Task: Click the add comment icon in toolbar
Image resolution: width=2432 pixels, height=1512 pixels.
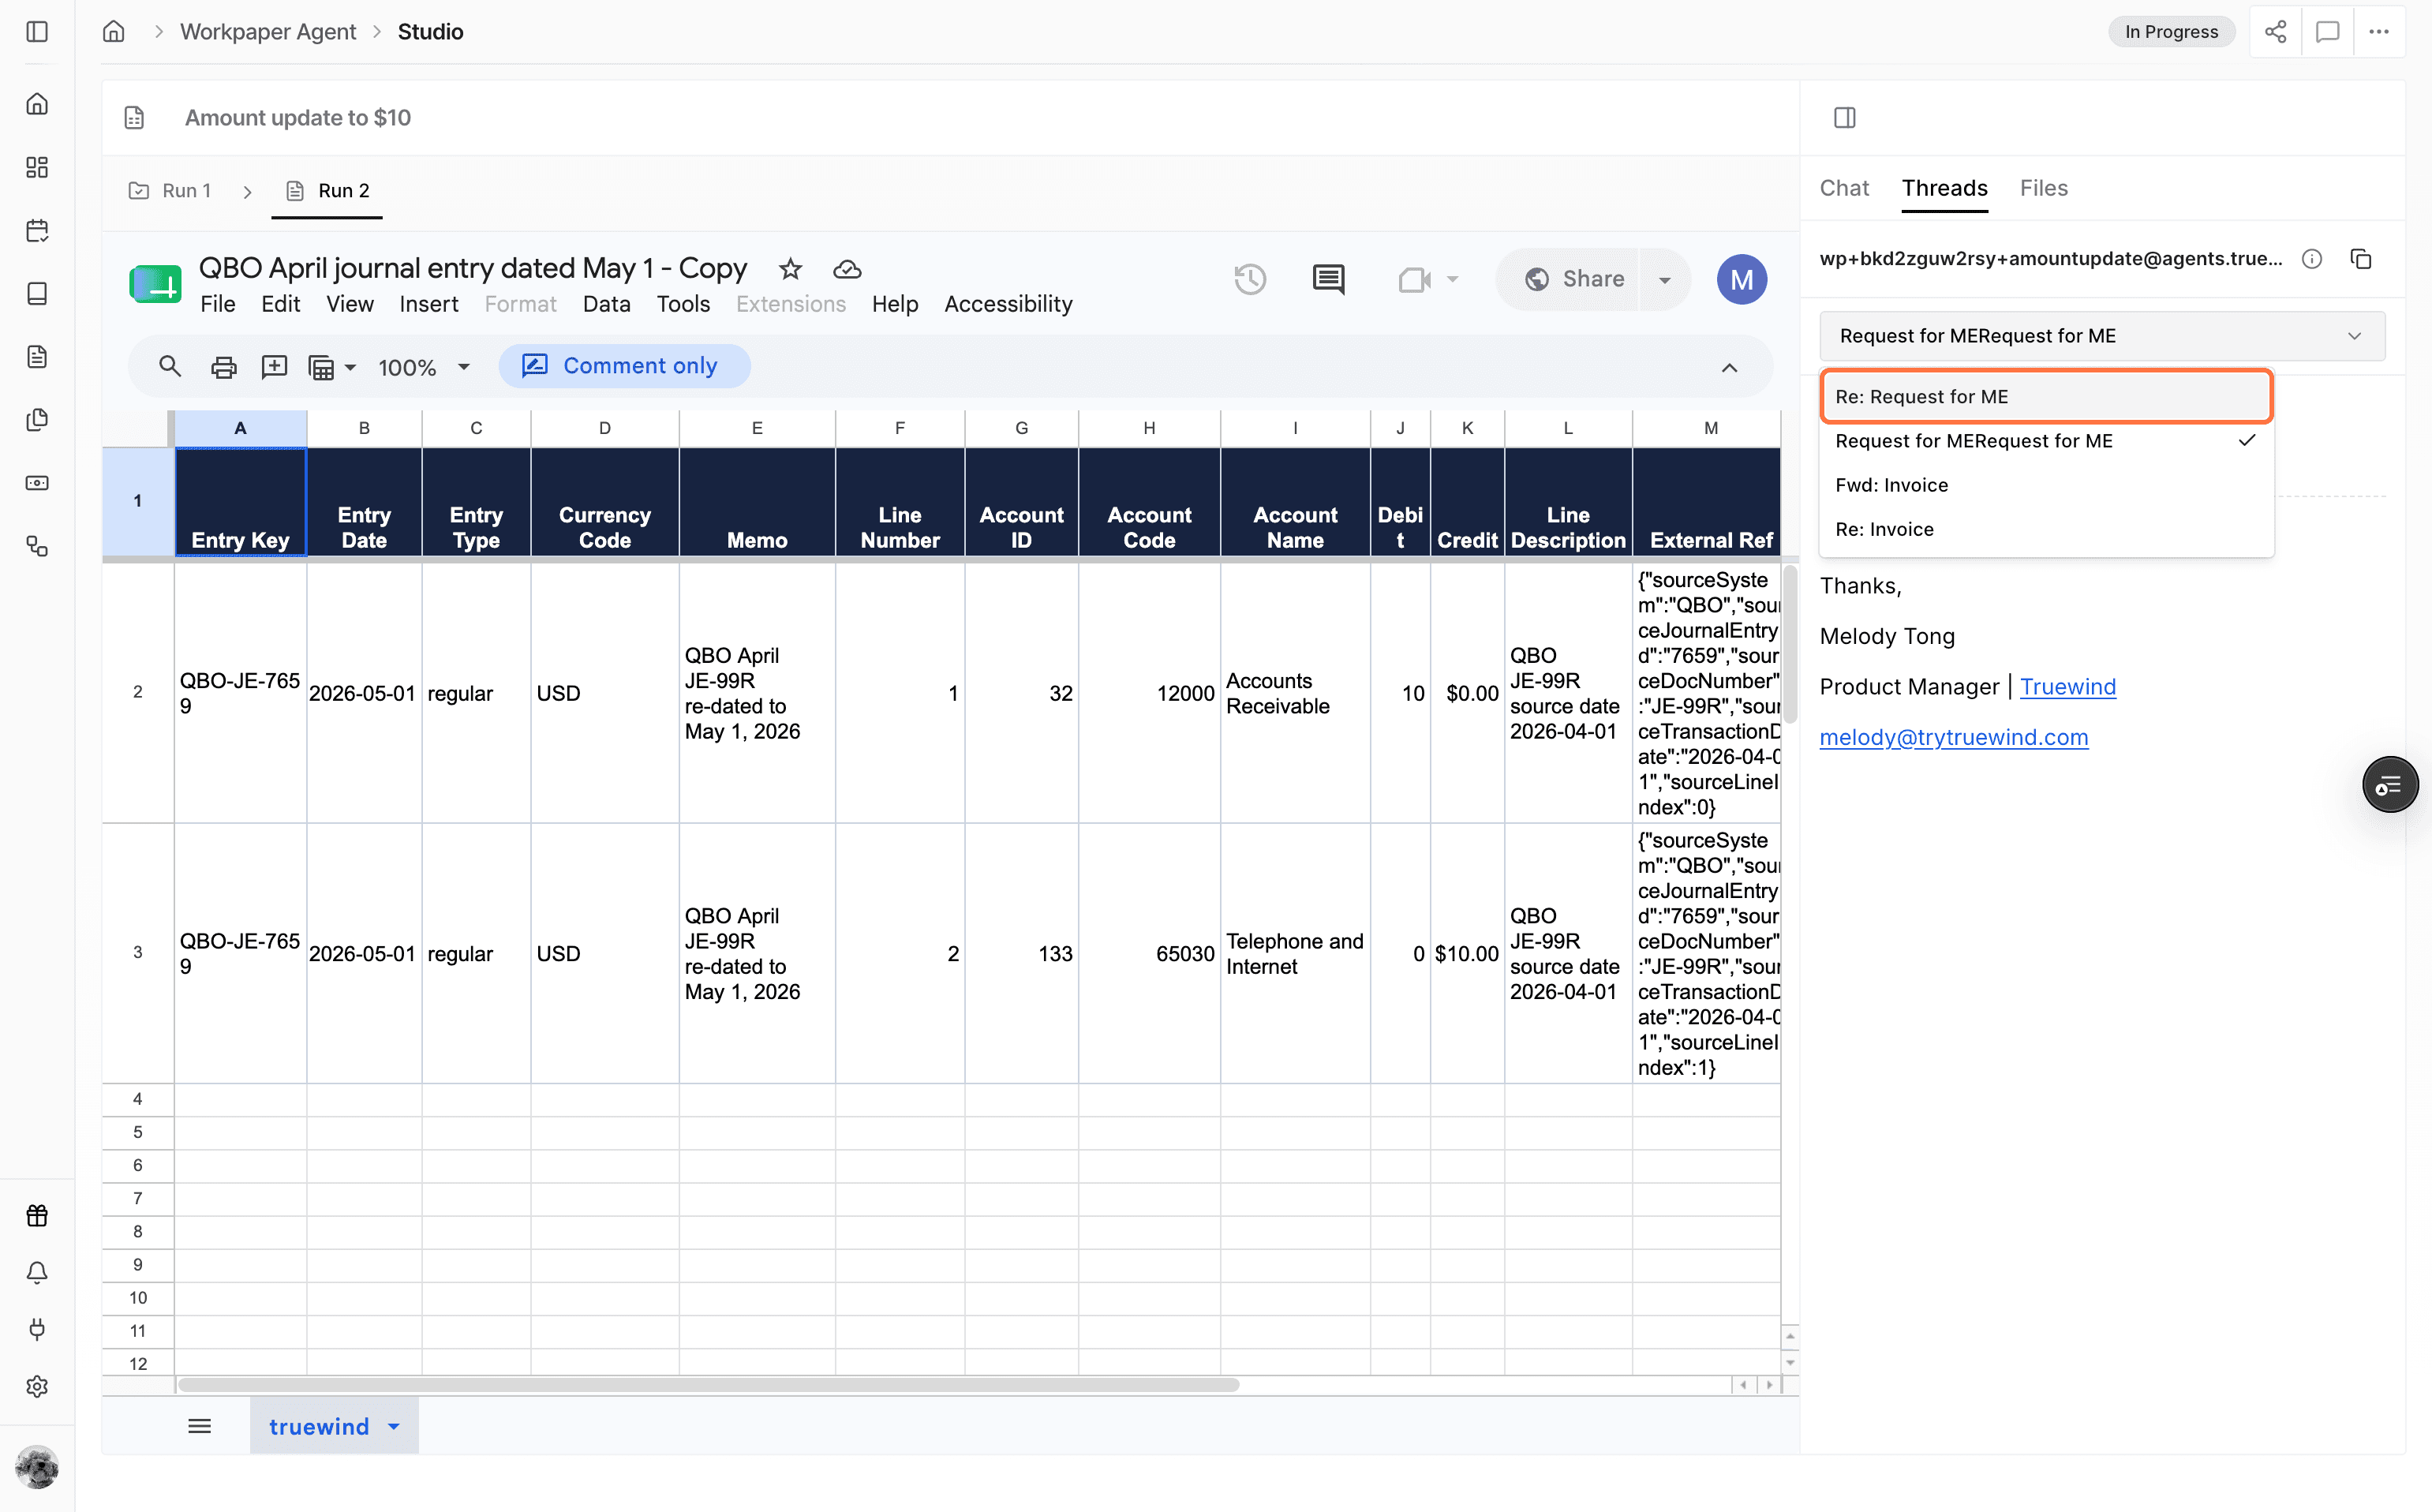Action: pos(274,367)
